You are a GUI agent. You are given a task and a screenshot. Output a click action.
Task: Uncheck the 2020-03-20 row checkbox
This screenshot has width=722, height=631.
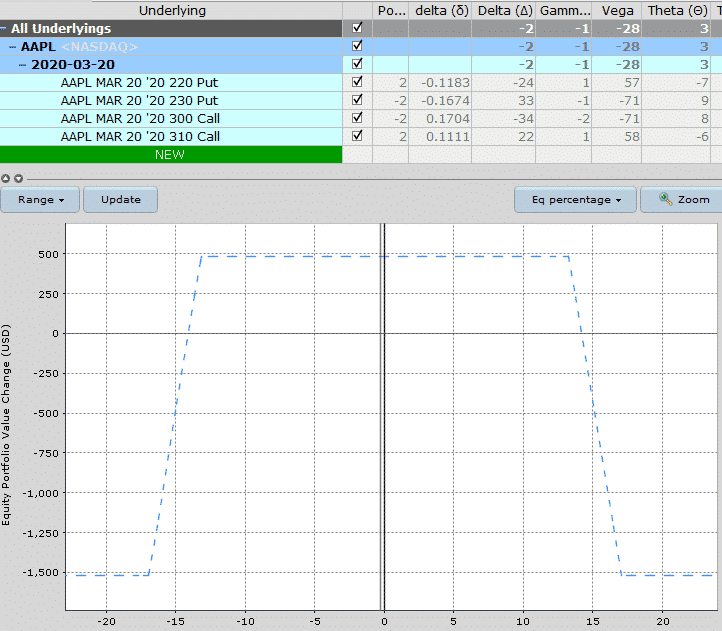coord(357,64)
